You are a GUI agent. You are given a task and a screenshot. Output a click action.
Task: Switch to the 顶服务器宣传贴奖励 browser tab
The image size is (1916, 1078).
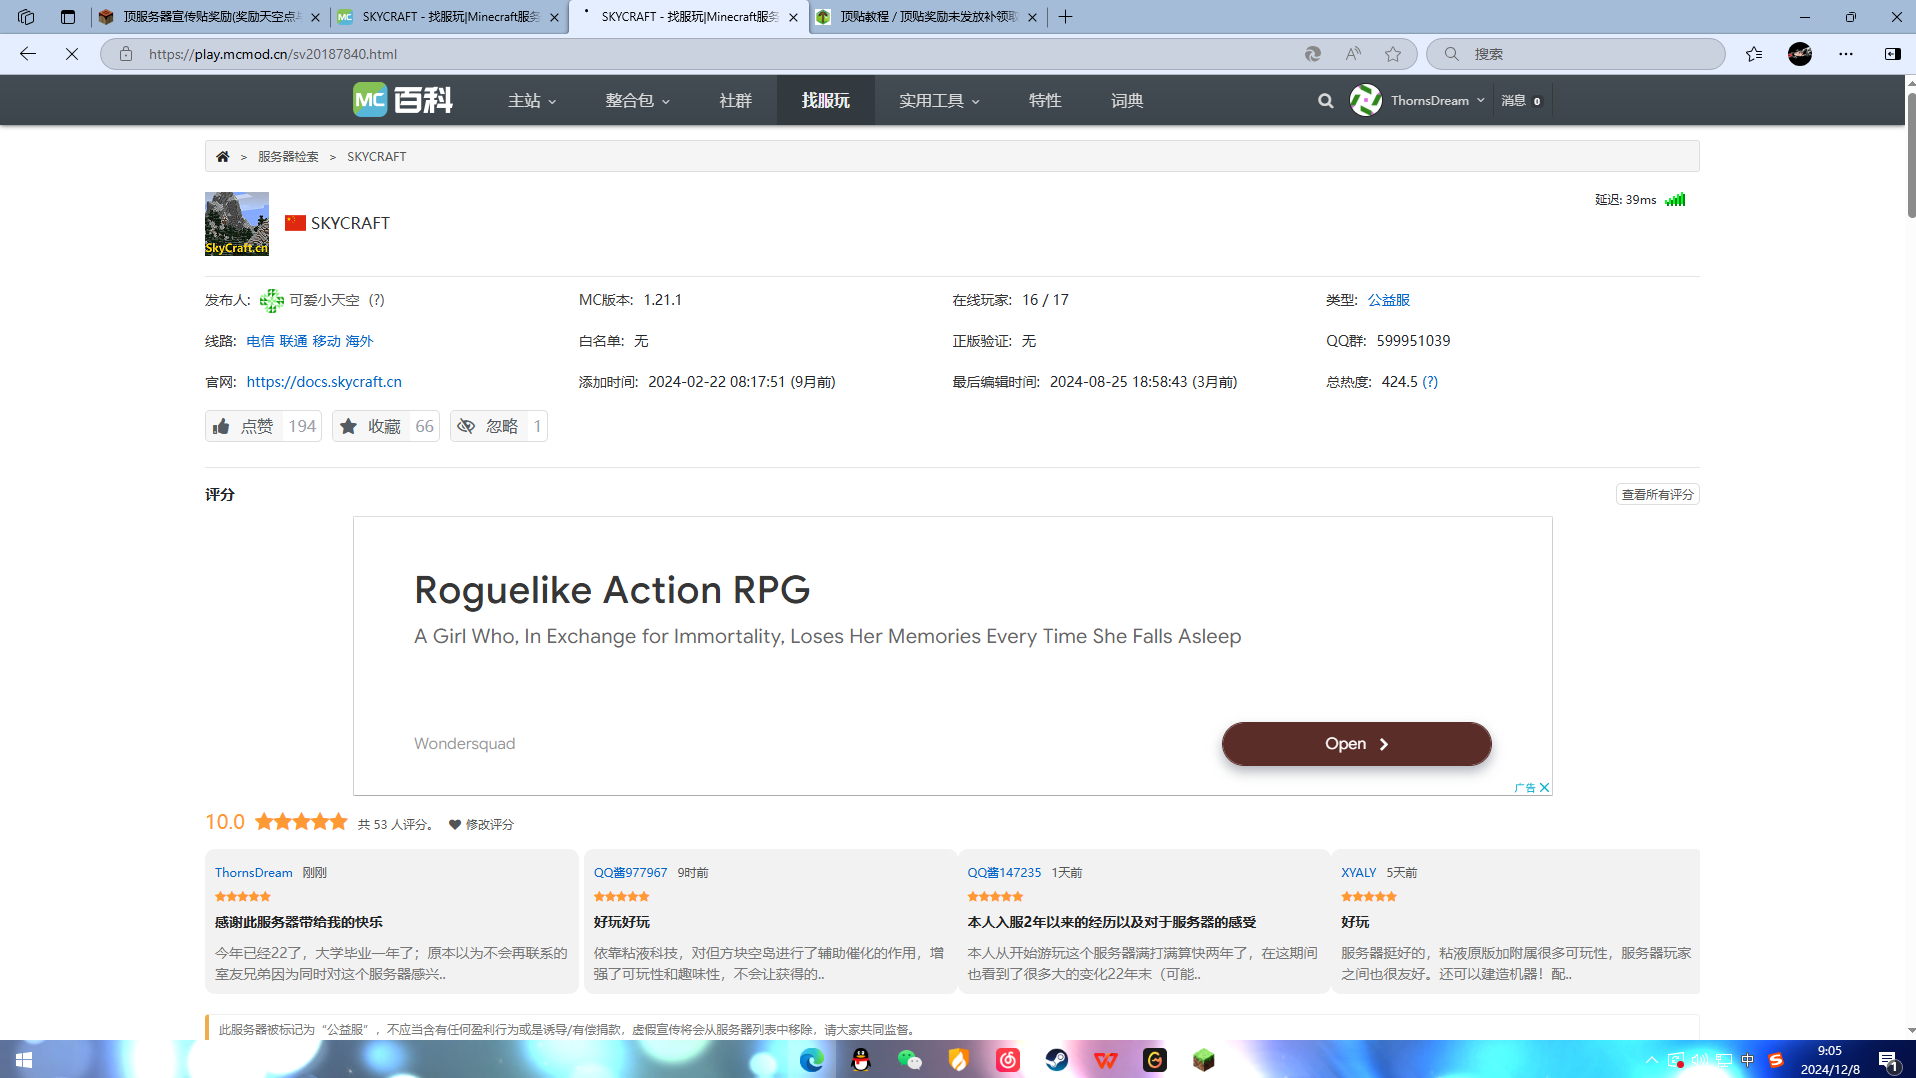tap(210, 17)
